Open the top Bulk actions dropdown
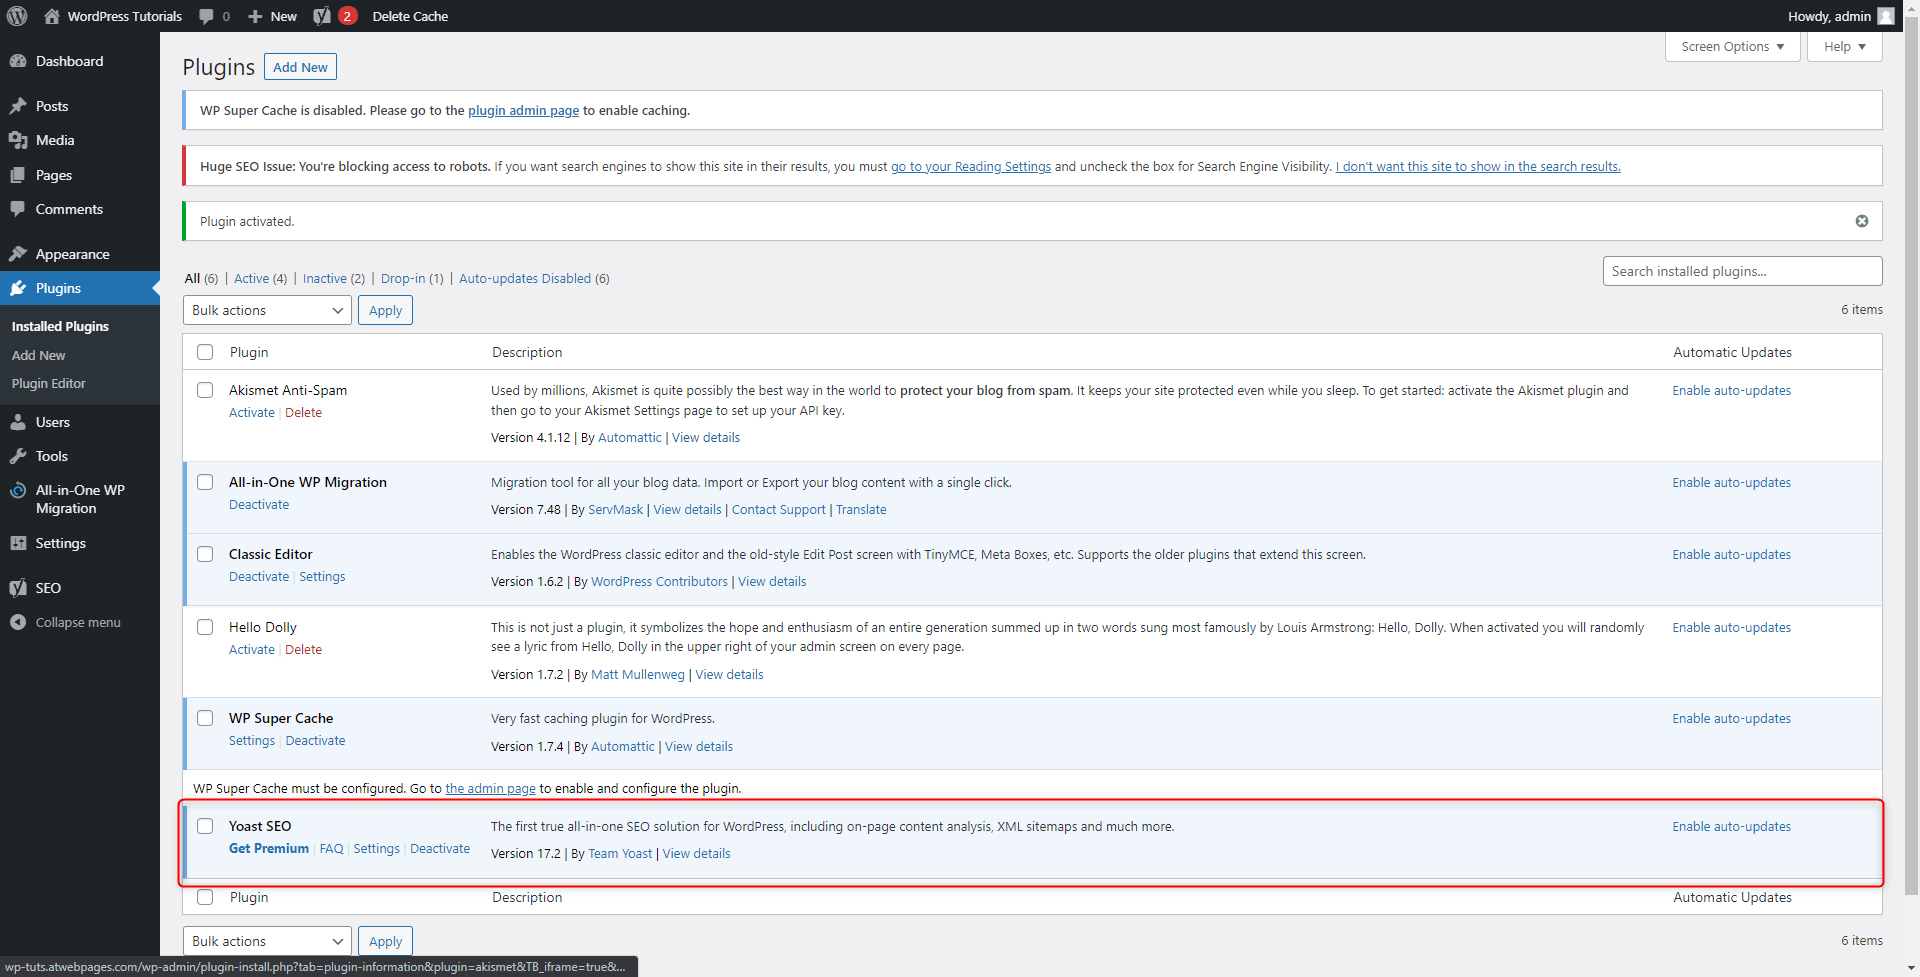Image resolution: width=1920 pixels, height=977 pixels. (x=267, y=310)
